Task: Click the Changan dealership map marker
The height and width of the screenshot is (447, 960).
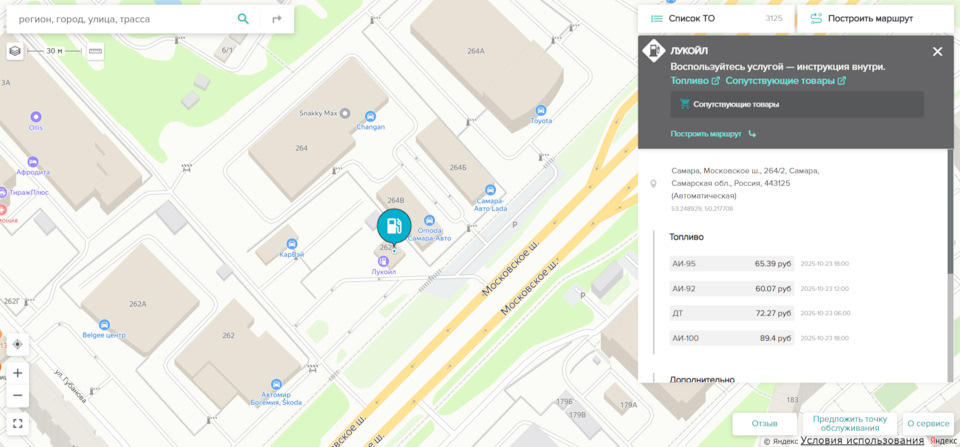Action: (370, 116)
